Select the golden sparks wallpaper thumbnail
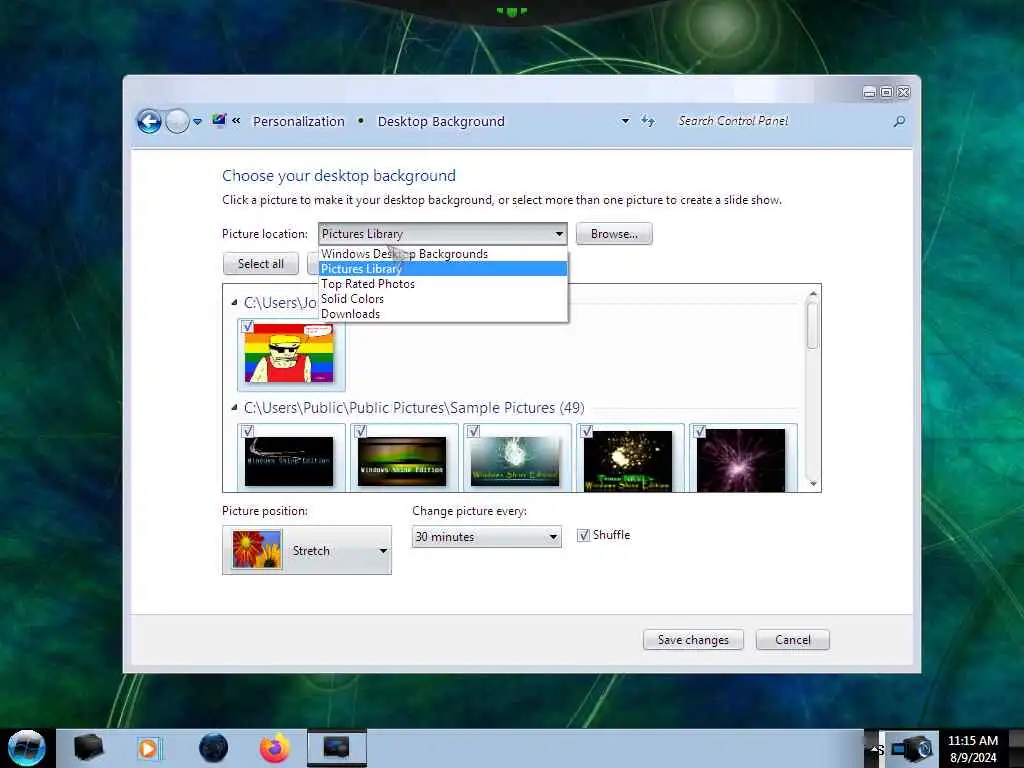The height and width of the screenshot is (768, 1024). pos(628,461)
